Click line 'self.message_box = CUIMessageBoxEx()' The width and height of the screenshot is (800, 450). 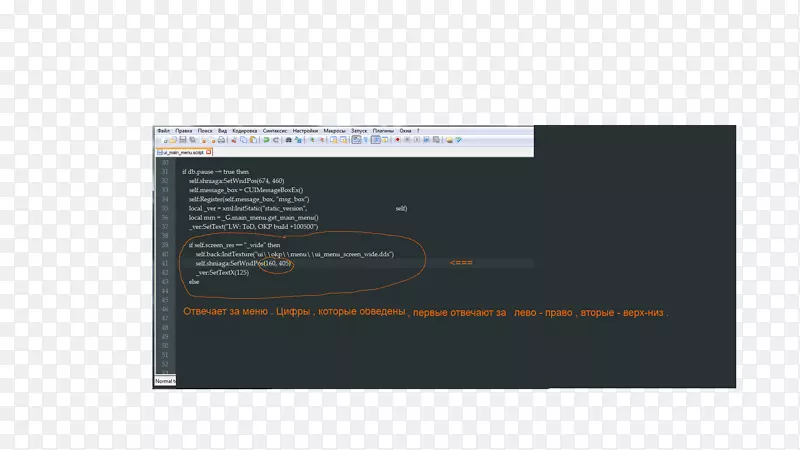246,190
